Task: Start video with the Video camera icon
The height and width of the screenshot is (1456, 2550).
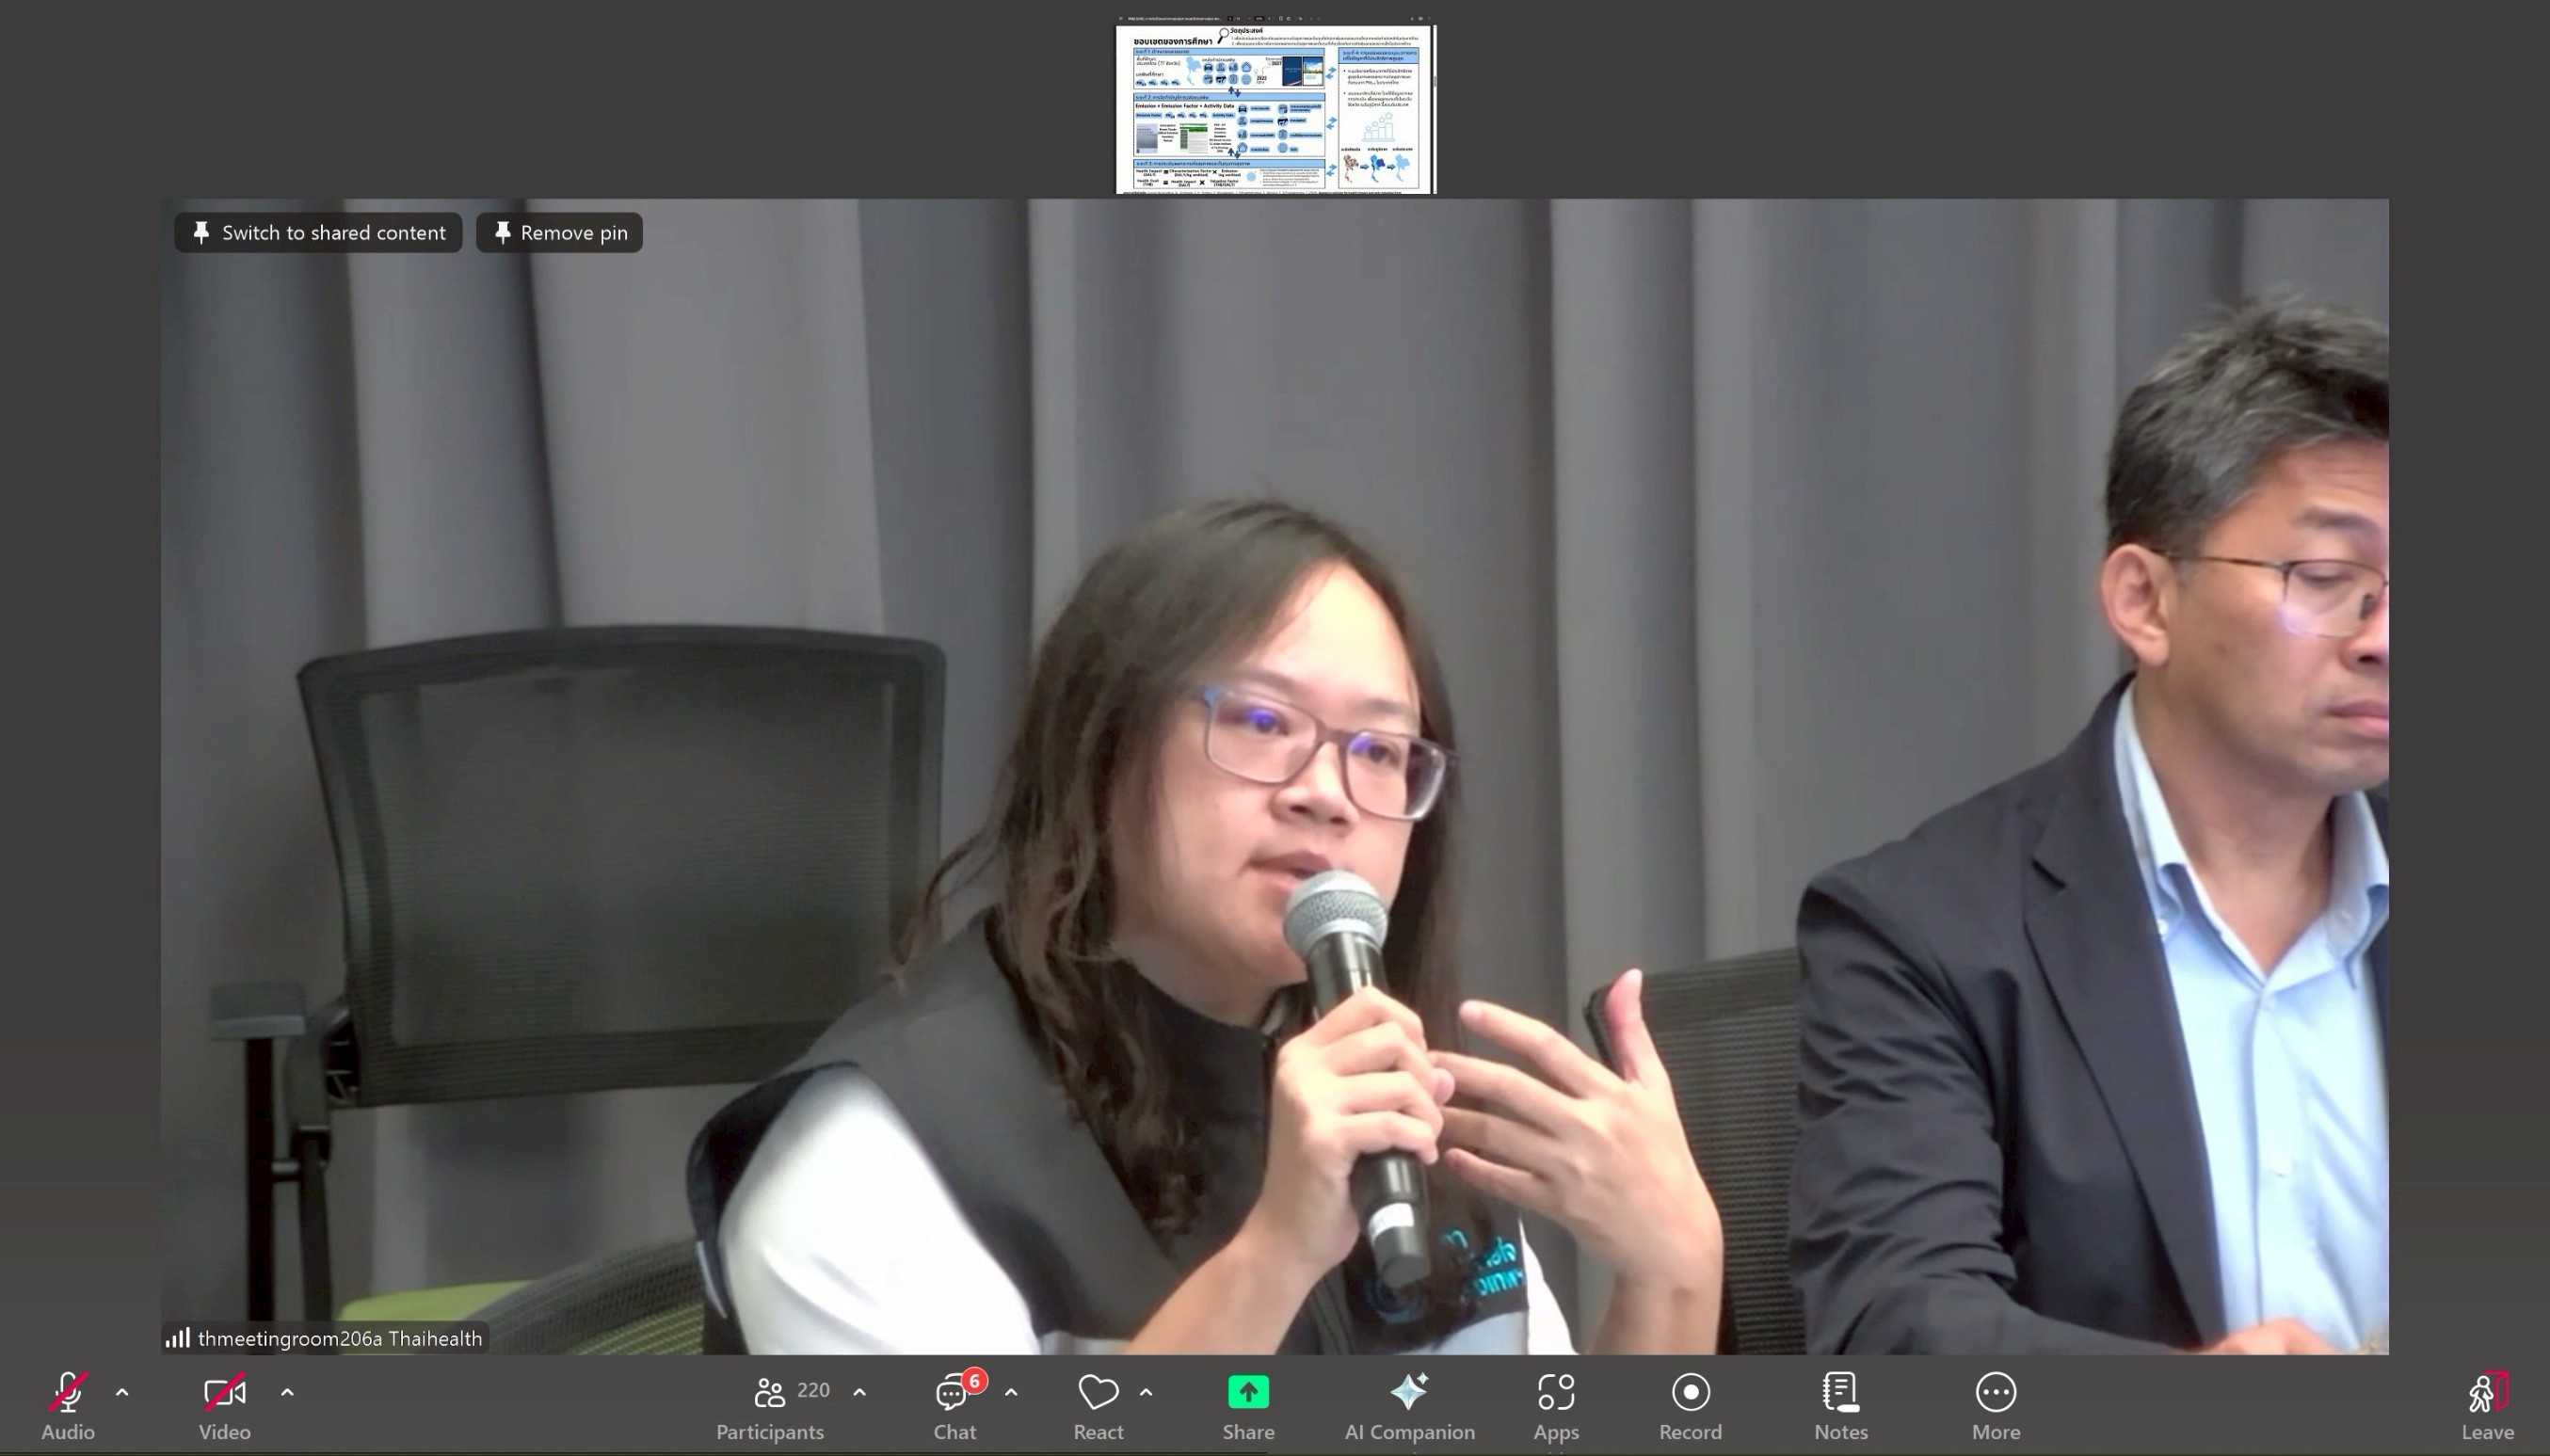Action: [x=225, y=1393]
